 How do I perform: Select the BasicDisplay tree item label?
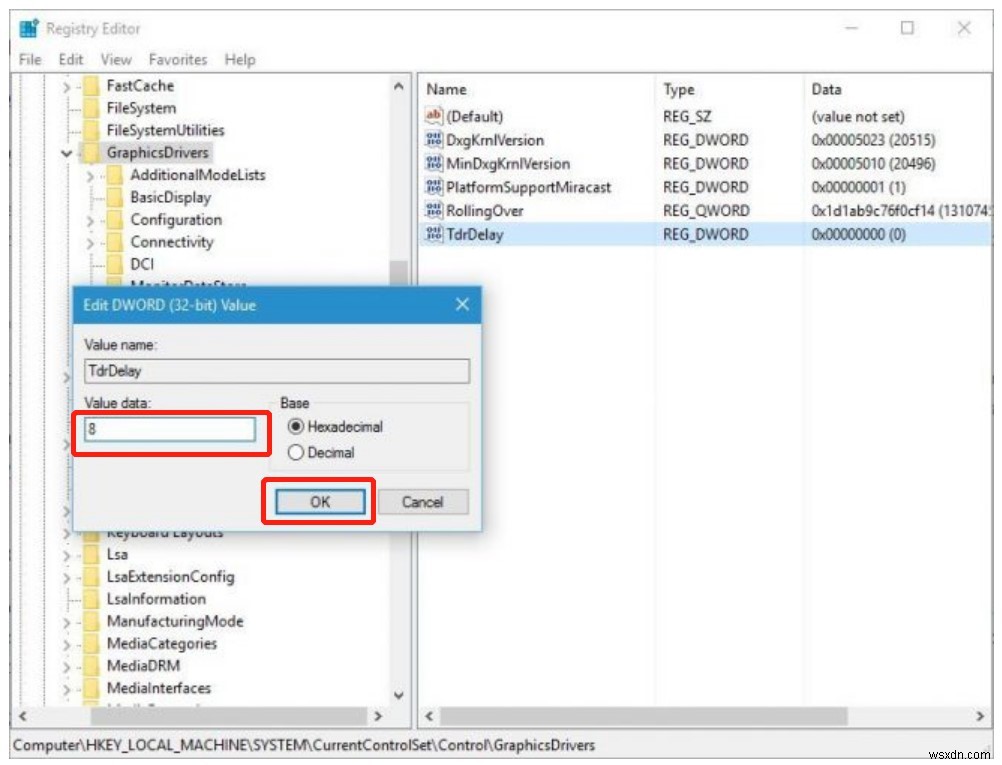(170, 197)
